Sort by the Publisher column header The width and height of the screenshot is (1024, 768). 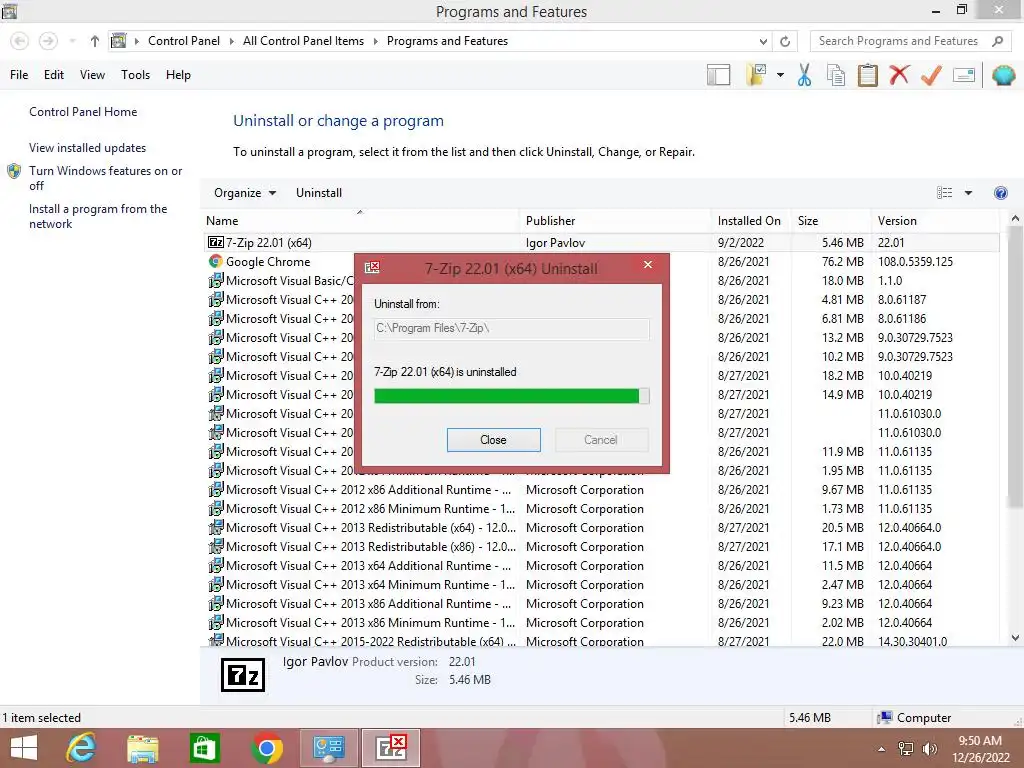click(615, 221)
